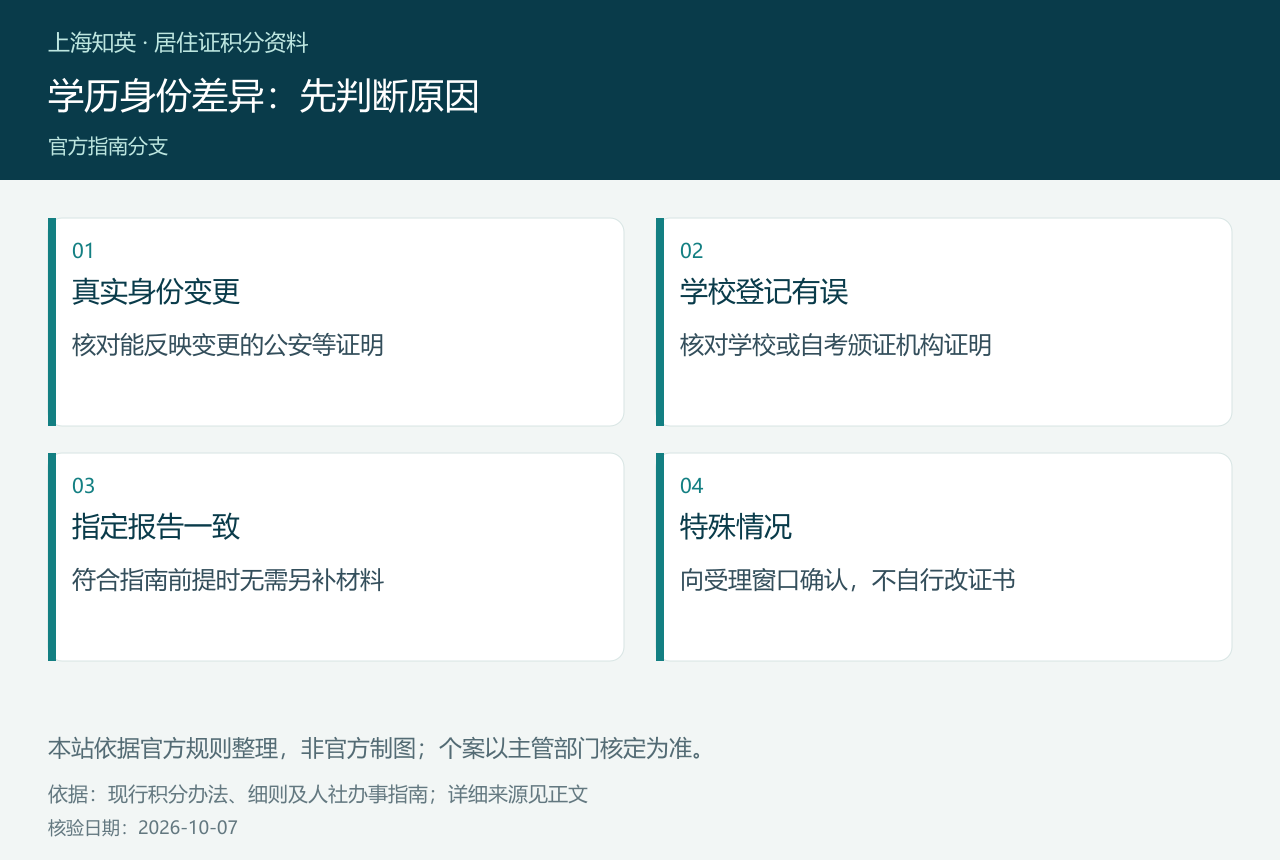Open the 真实身份变更 card heading
Viewport: 1280px width, 860px height.
(x=156, y=292)
